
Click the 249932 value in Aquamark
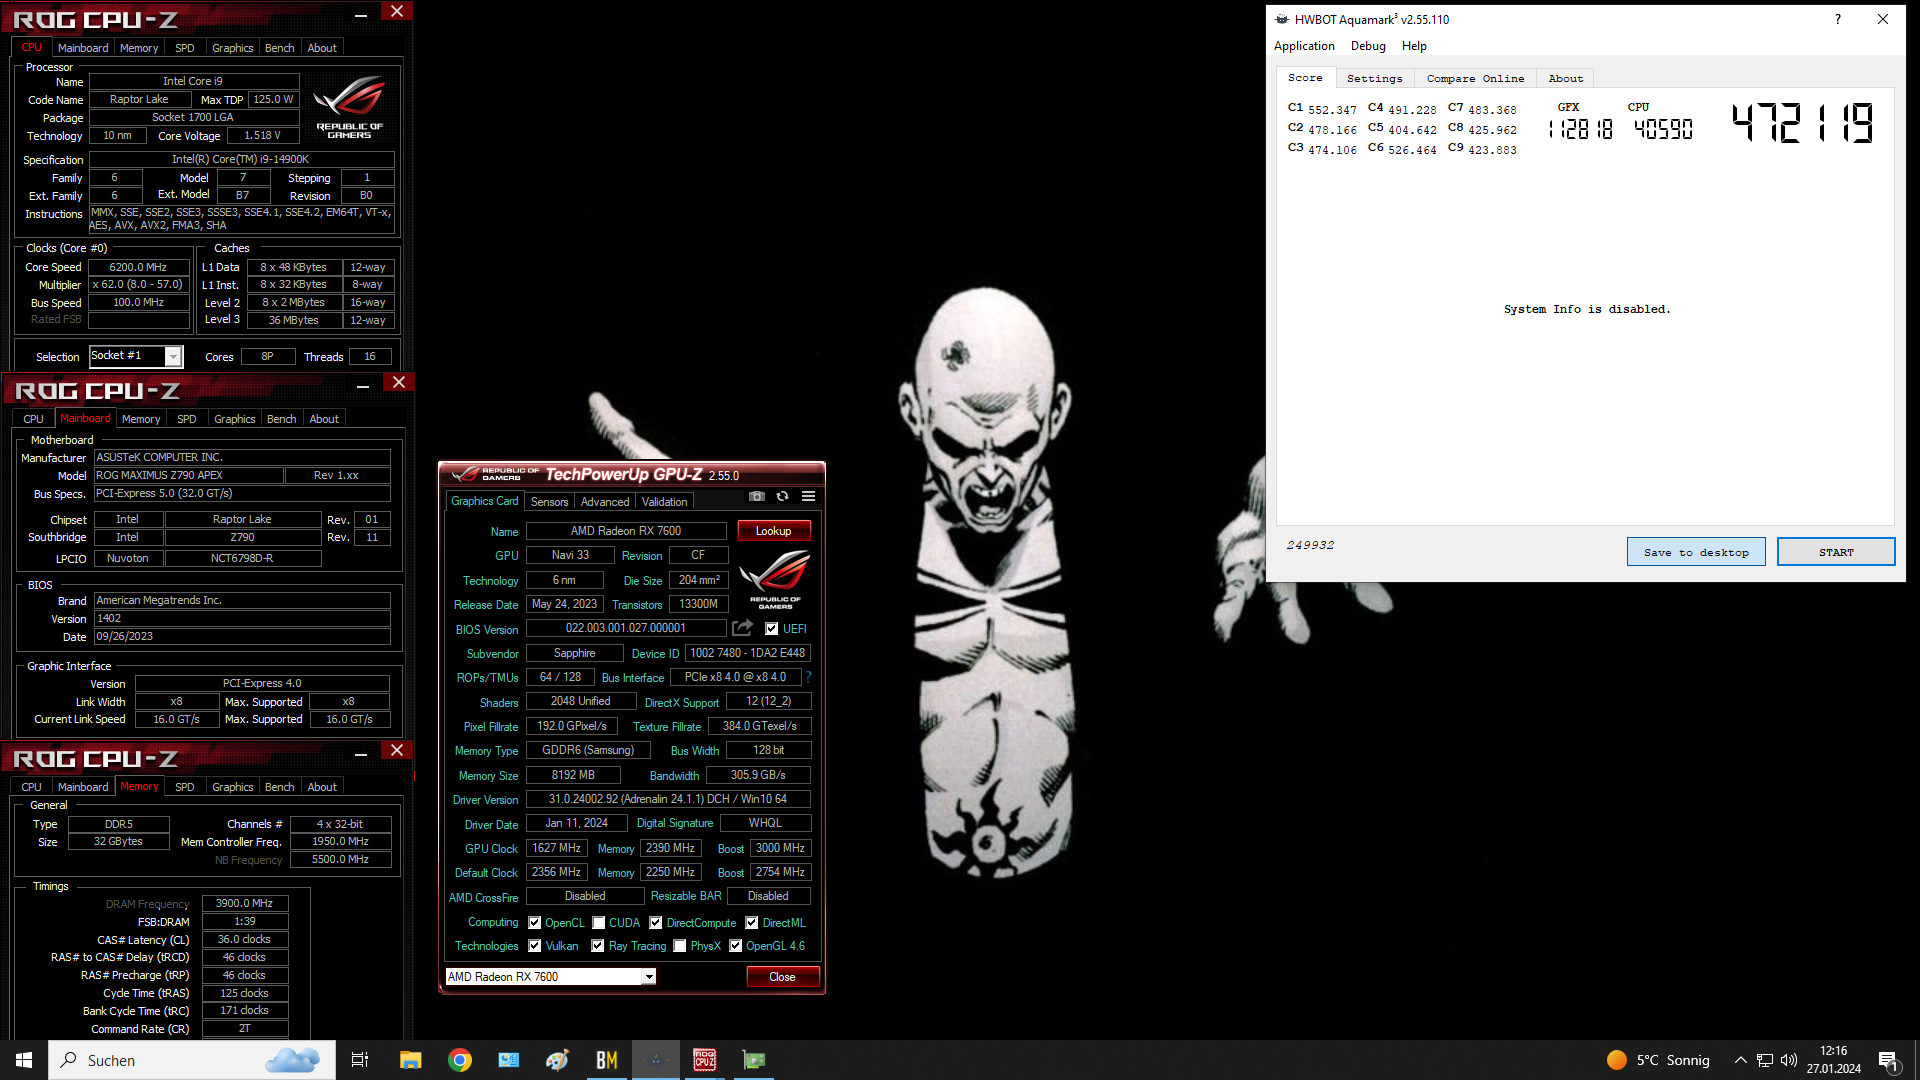point(1310,545)
